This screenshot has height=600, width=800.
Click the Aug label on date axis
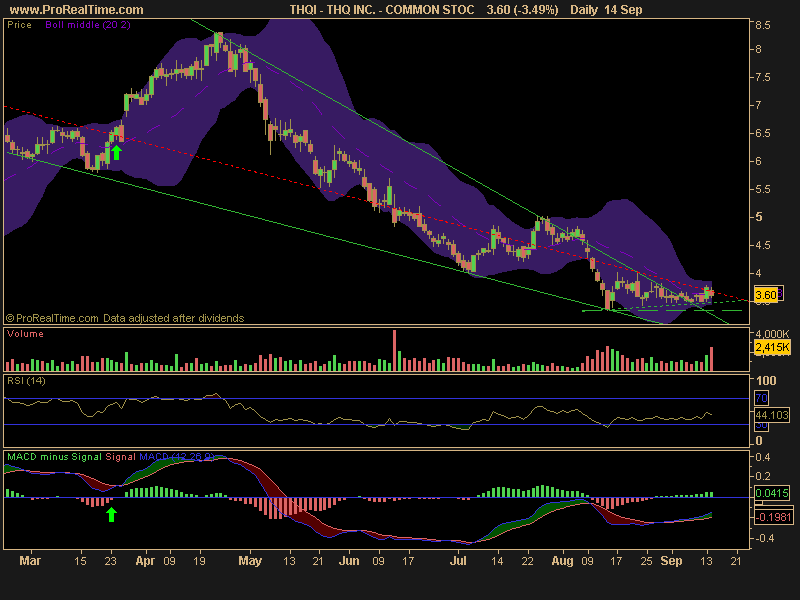click(x=562, y=561)
